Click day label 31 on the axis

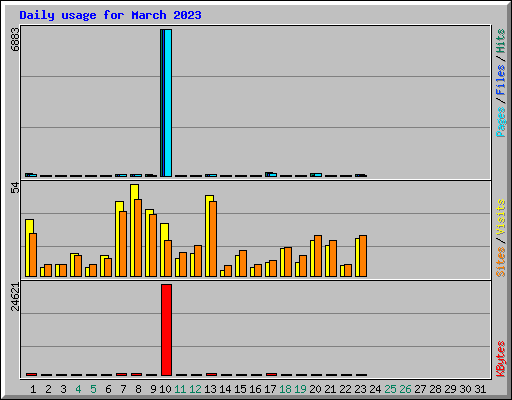point(480,389)
